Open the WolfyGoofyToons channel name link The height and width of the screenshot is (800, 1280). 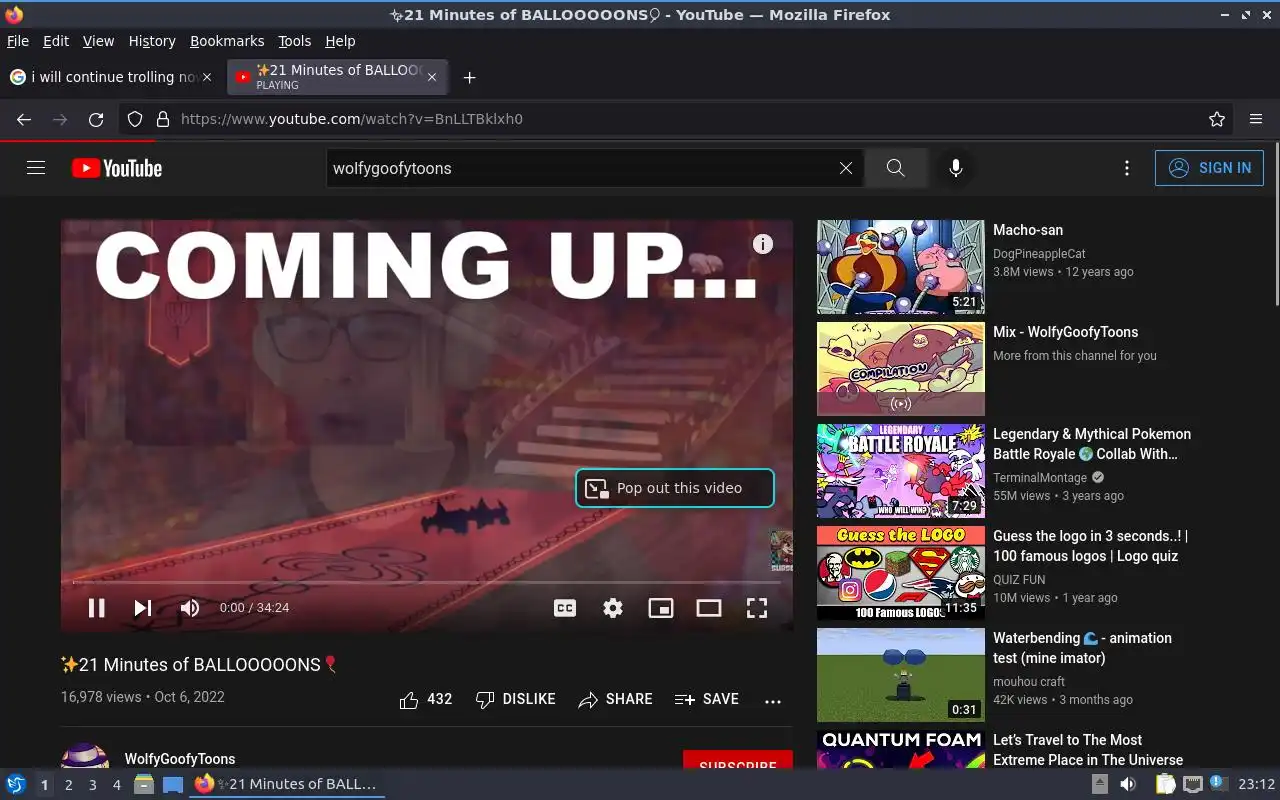click(x=180, y=759)
